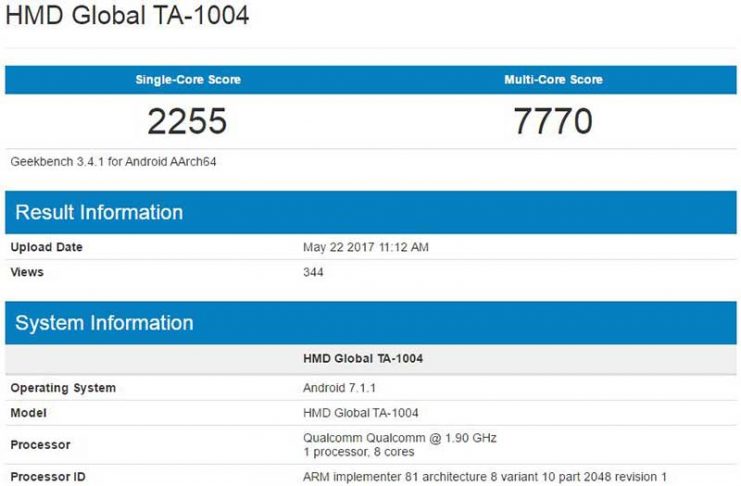Select the Single-Core Score header
741x486 pixels.
[x=188, y=79]
